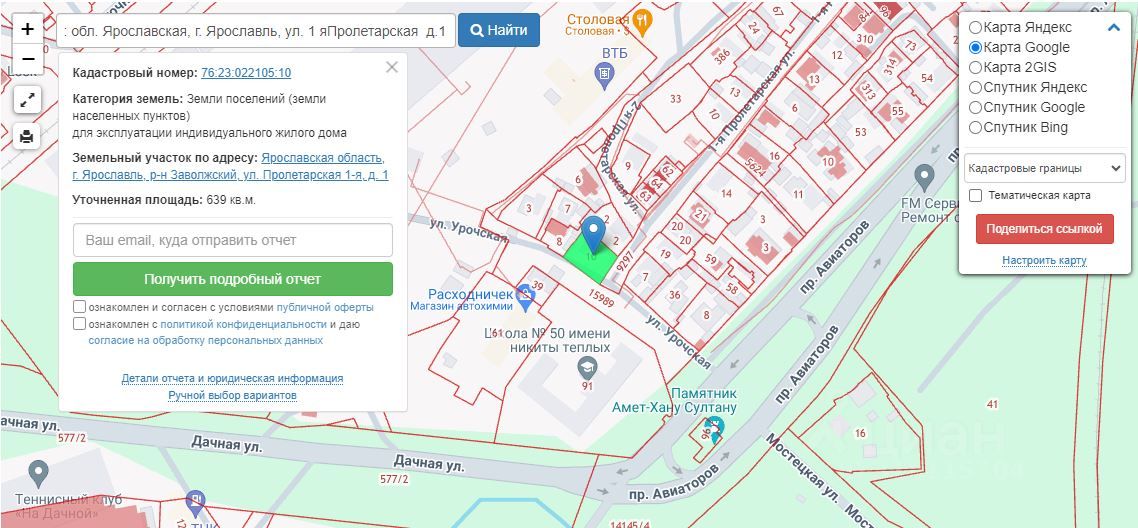This screenshot has width=1138, height=528.
Task: Select Спутник Яндекс layer
Action: coord(975,87)
